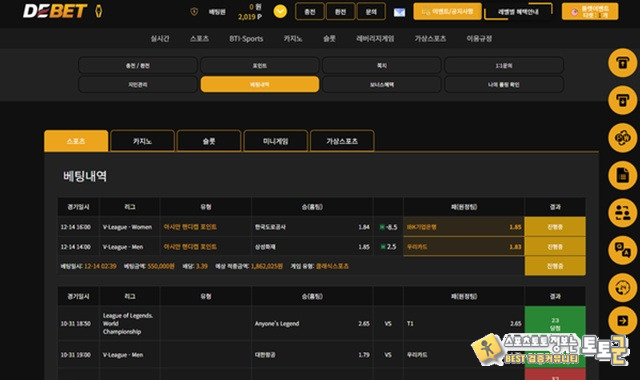Image resolution: width=640 pixels, height=380 pixels.
Task: Click the DEBET logo
Action: click(x=55, y=11)
